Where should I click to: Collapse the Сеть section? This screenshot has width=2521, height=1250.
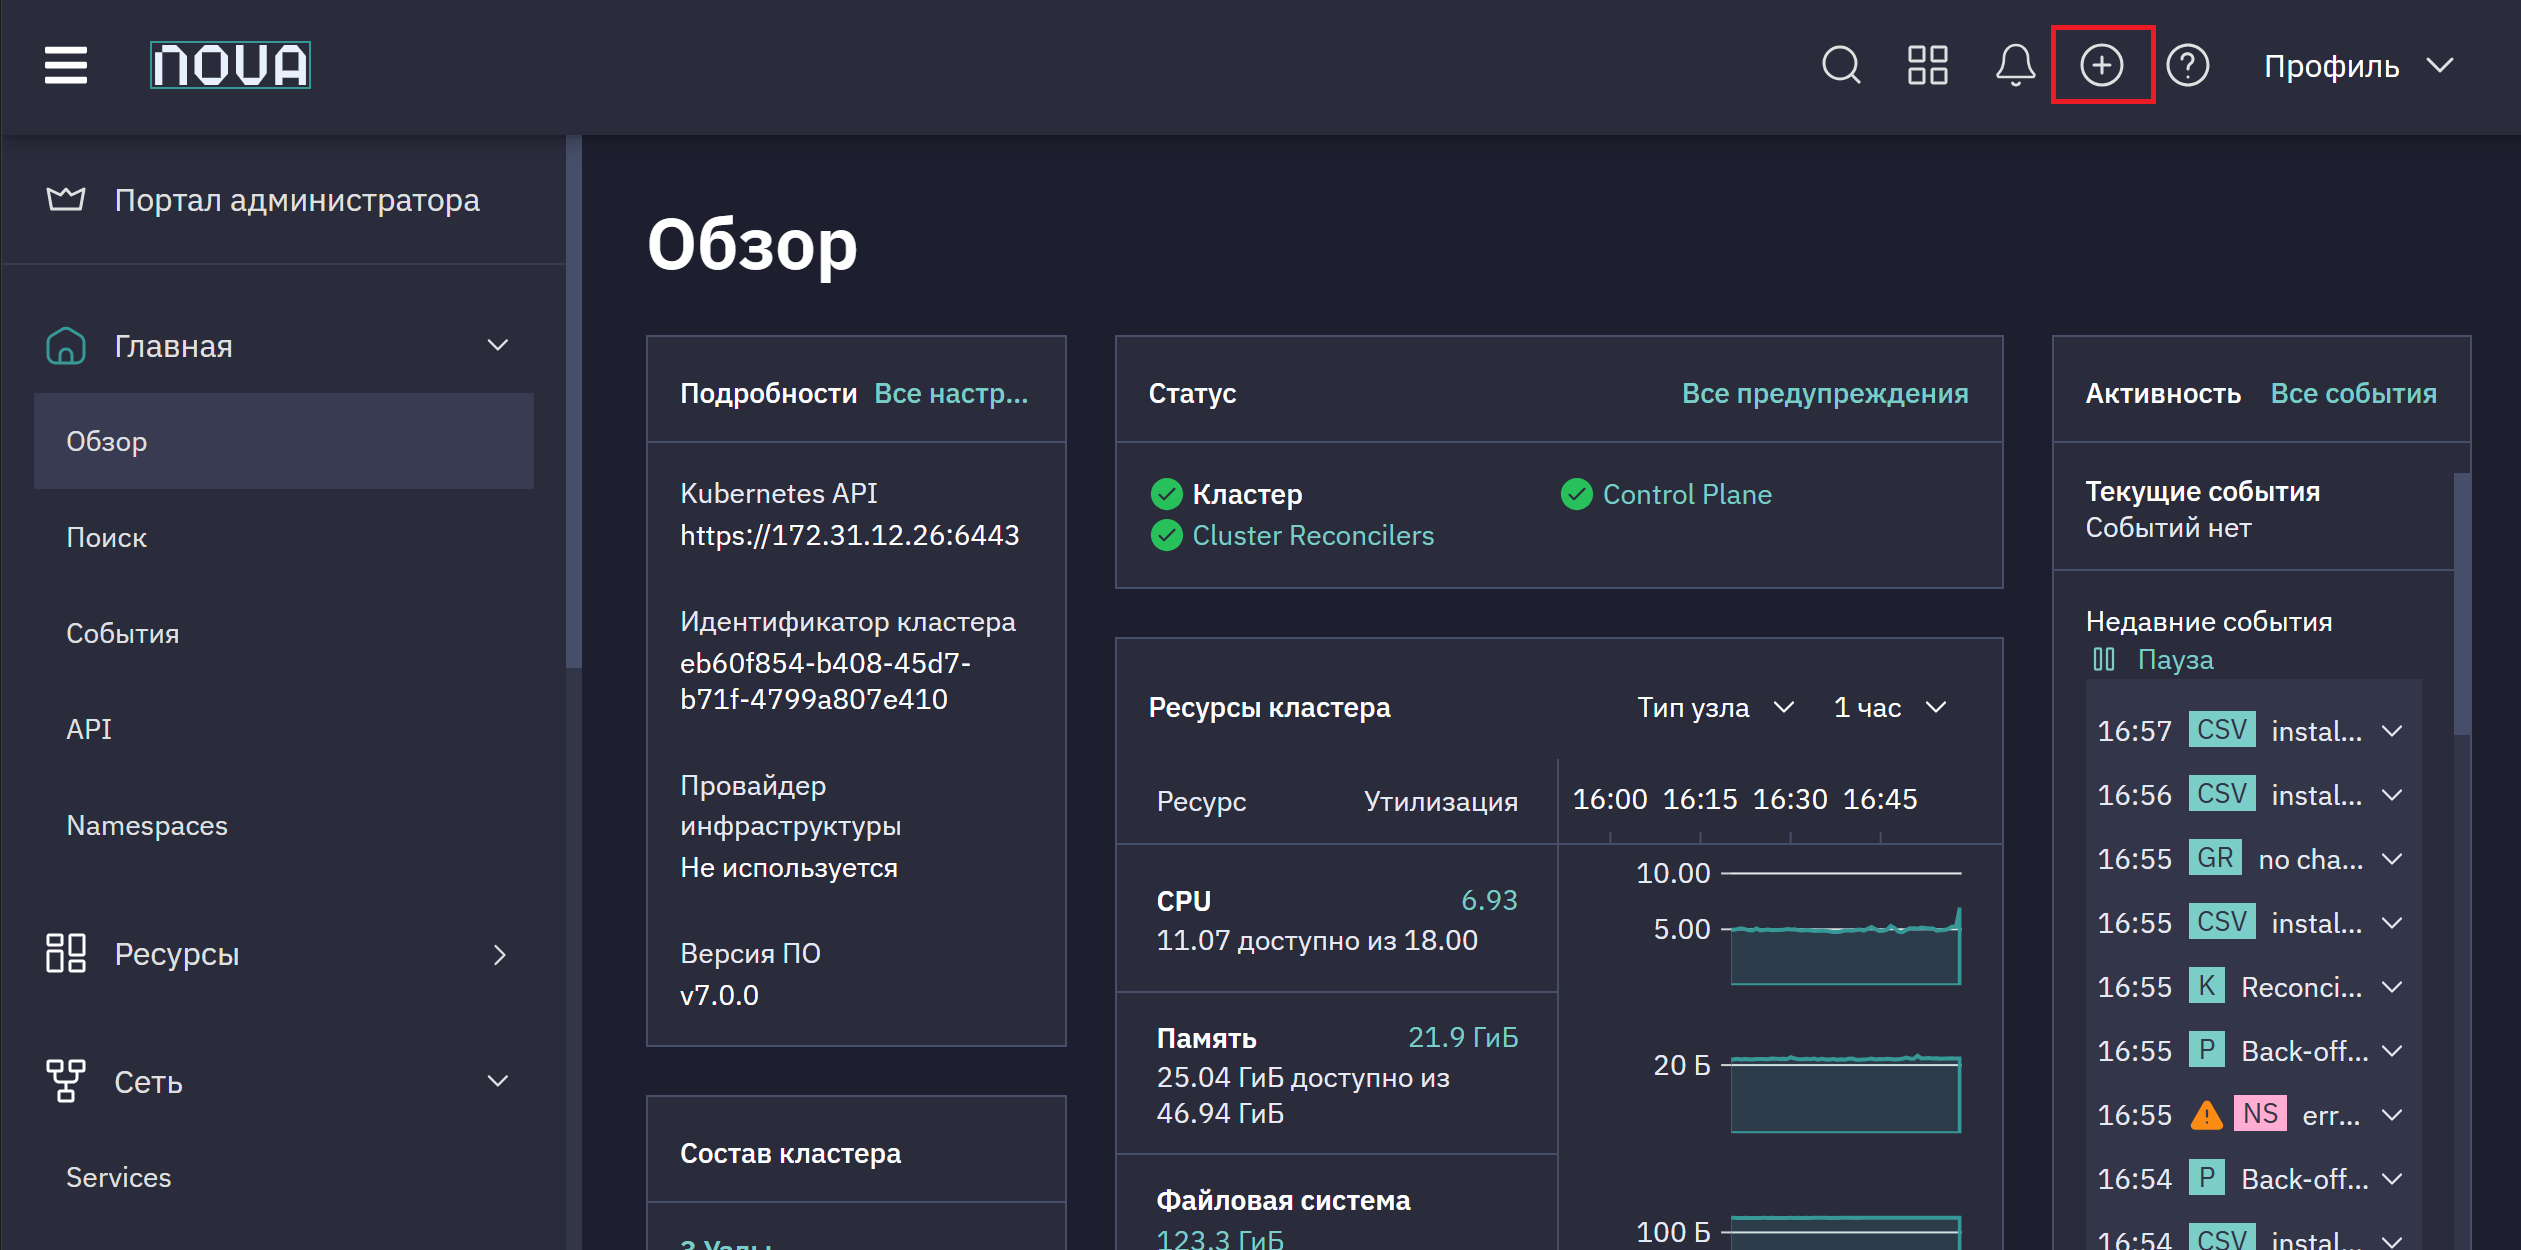coord(498,1081)
